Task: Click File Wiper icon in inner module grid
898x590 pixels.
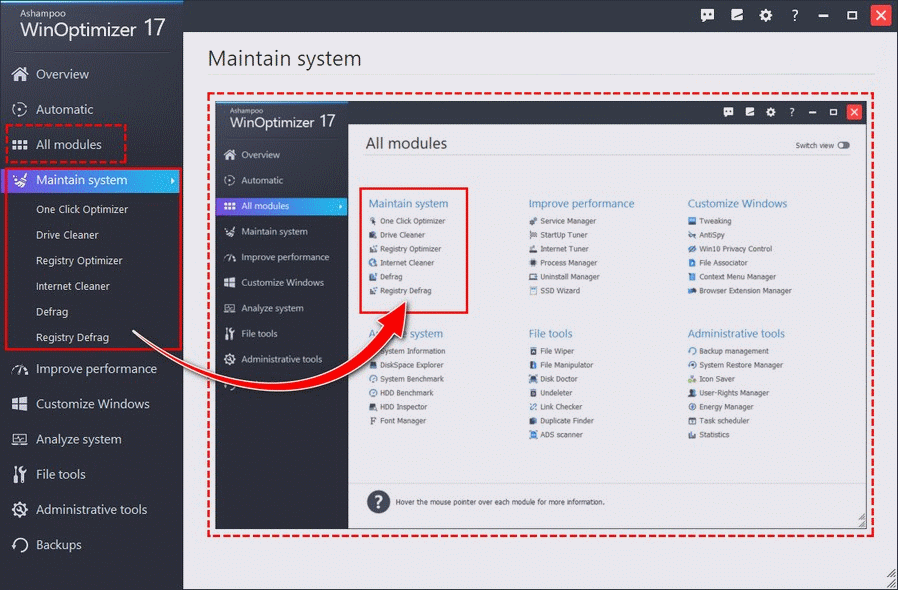Action: pos(533,351)
